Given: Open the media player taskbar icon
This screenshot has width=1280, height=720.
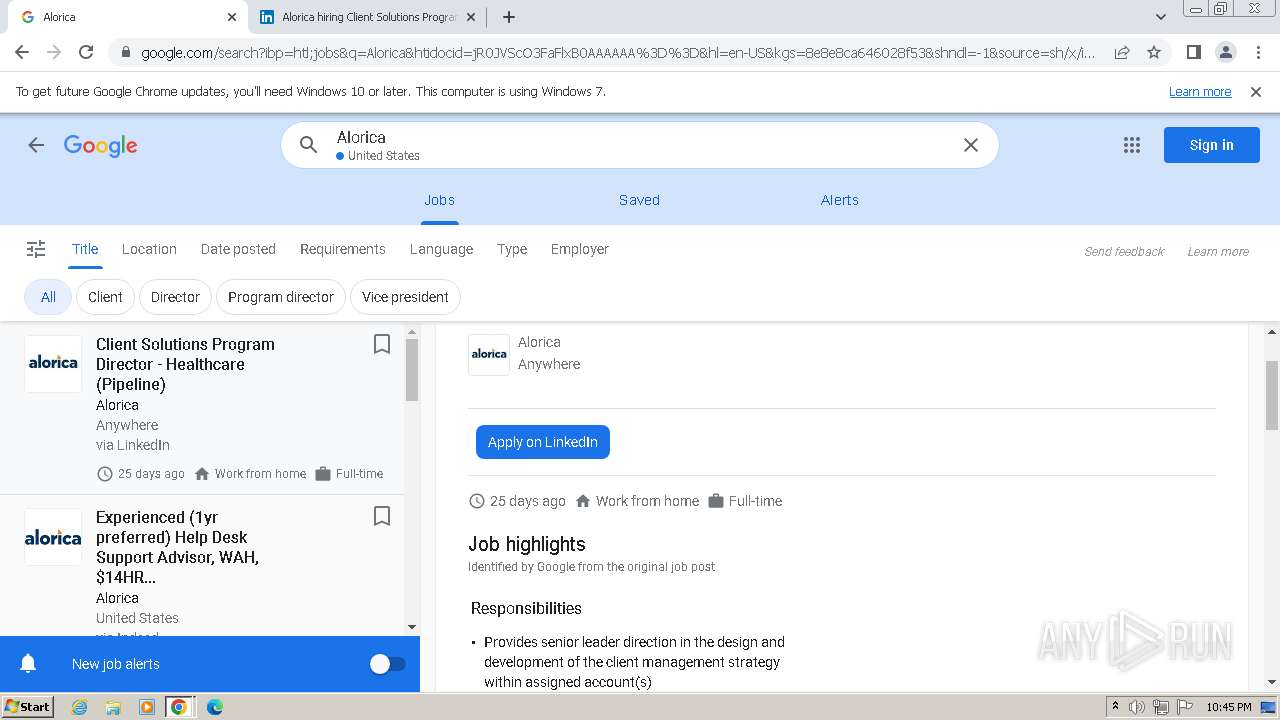Looking at the screenshot, I should coord(147,707).
